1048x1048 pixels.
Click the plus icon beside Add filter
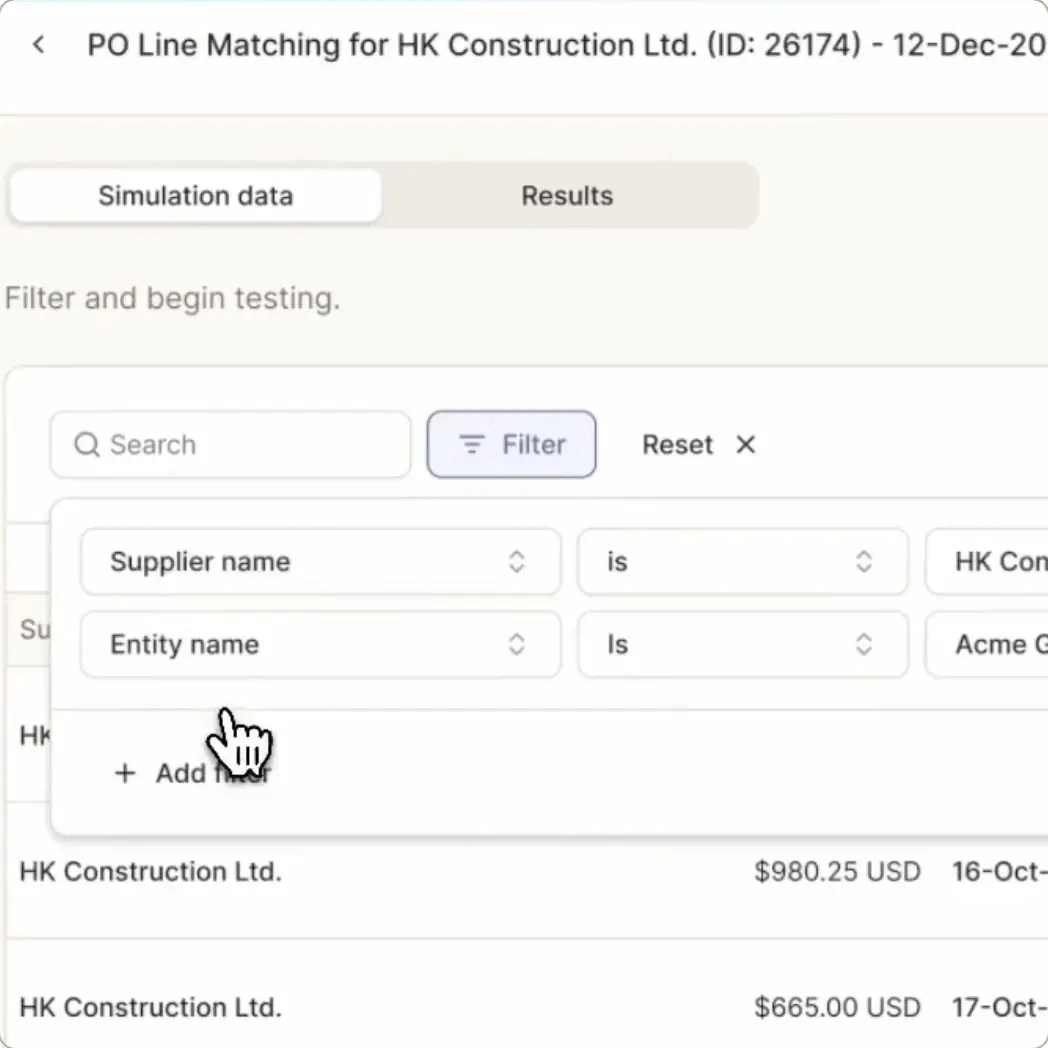click(x=125, y=773)
